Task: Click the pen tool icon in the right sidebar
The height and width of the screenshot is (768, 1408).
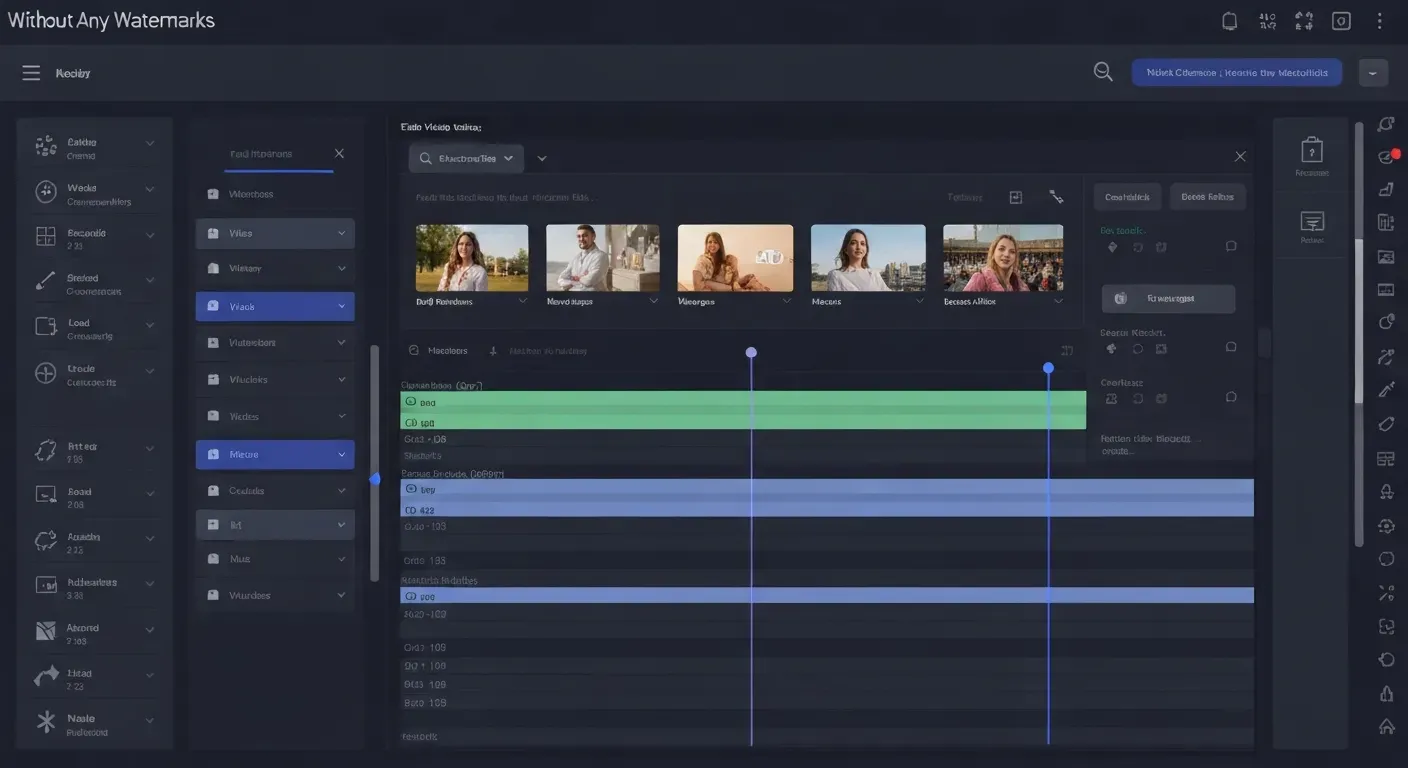Action: click(1385, 389)
